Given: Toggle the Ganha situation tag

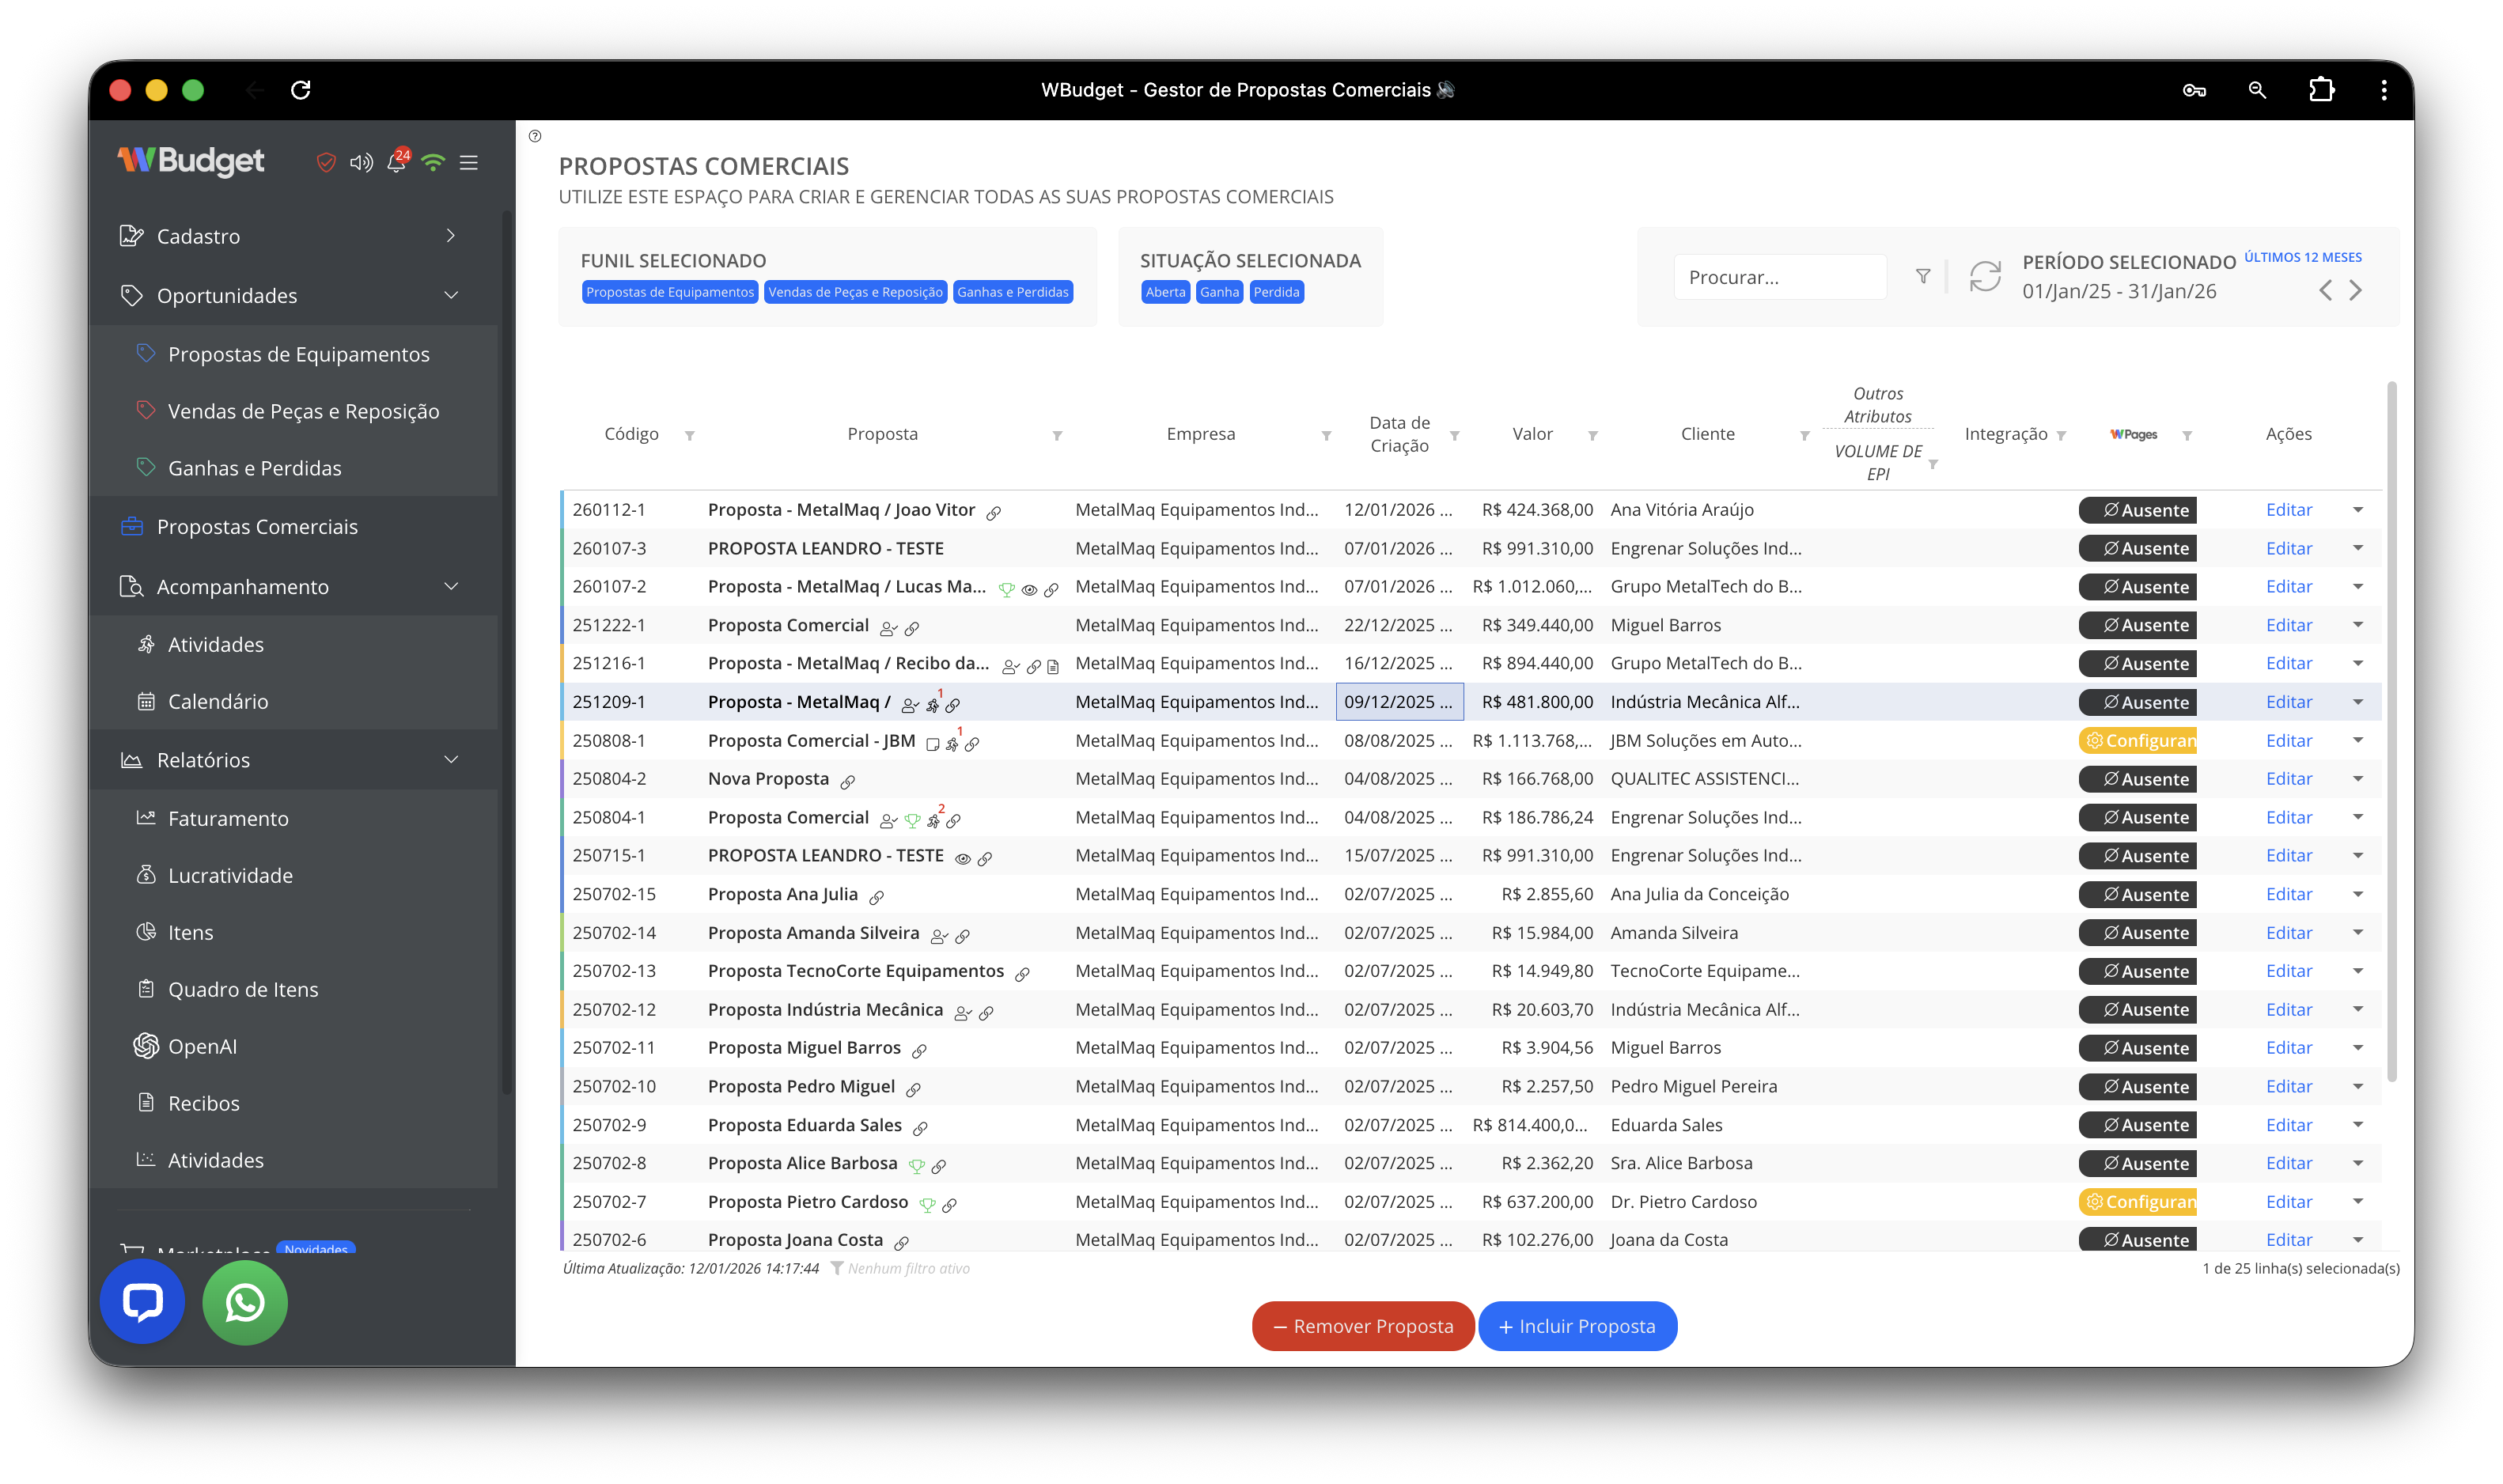Looking at the screenshot, I should [x=1219, y=292].
